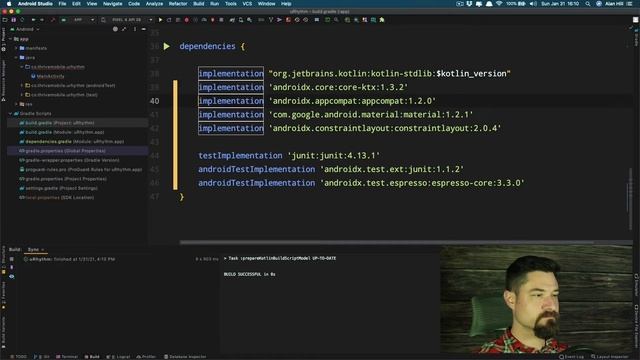Toggle the eye view icon in Build panel
640x360 pixels.
coord(11,276)
